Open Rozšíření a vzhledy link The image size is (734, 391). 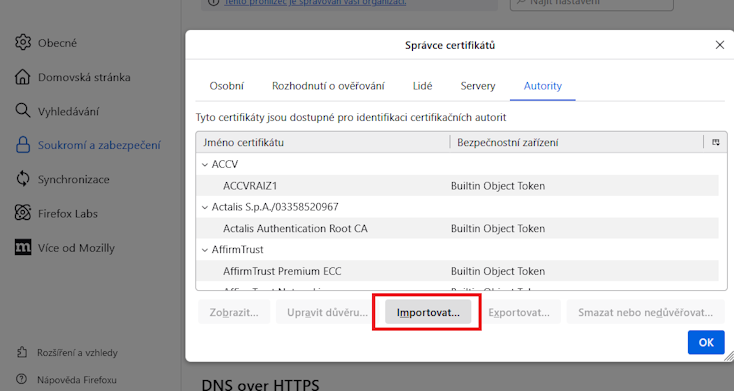pyautogui.click(x=77, y=353)
